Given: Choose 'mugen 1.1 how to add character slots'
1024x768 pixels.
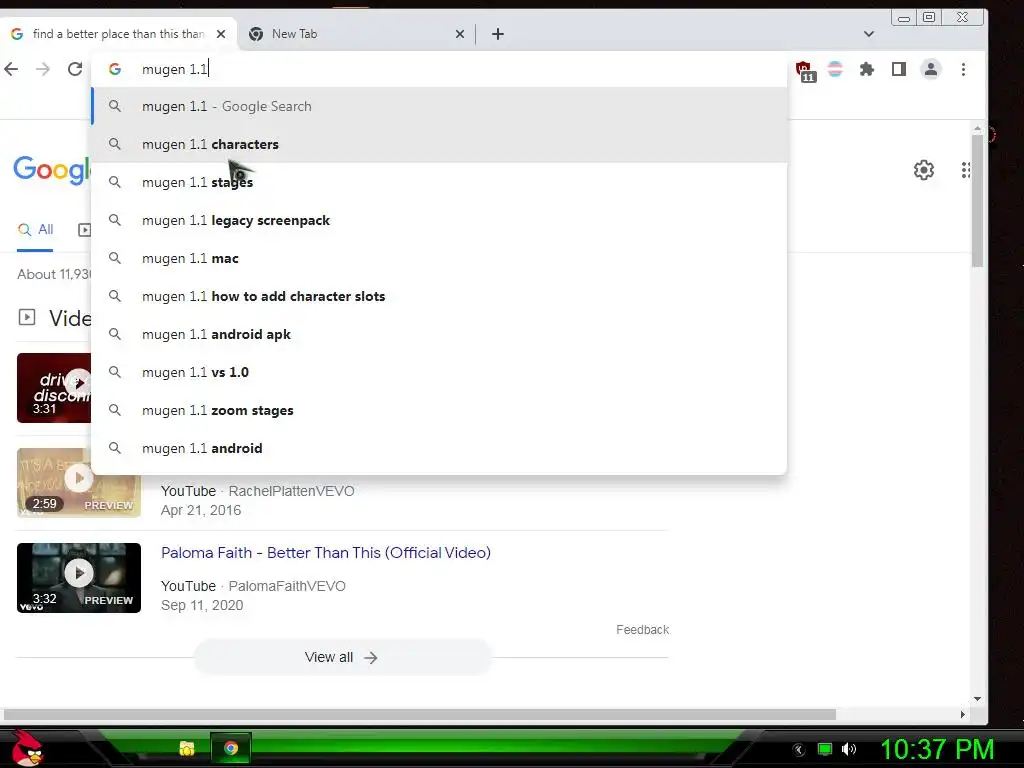Looking at the screenshot, I should (440, 296).
